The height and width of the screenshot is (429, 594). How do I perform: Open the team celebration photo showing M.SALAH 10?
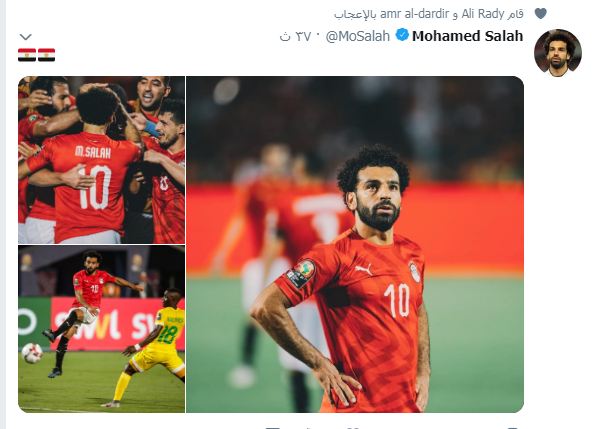point(102,160)
